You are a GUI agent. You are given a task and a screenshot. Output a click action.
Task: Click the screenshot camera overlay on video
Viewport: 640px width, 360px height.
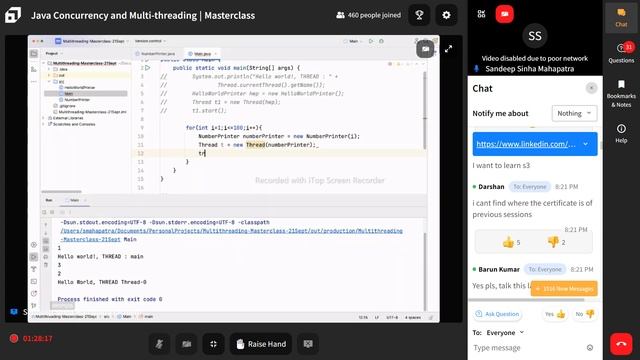click(x=425, y=49)
